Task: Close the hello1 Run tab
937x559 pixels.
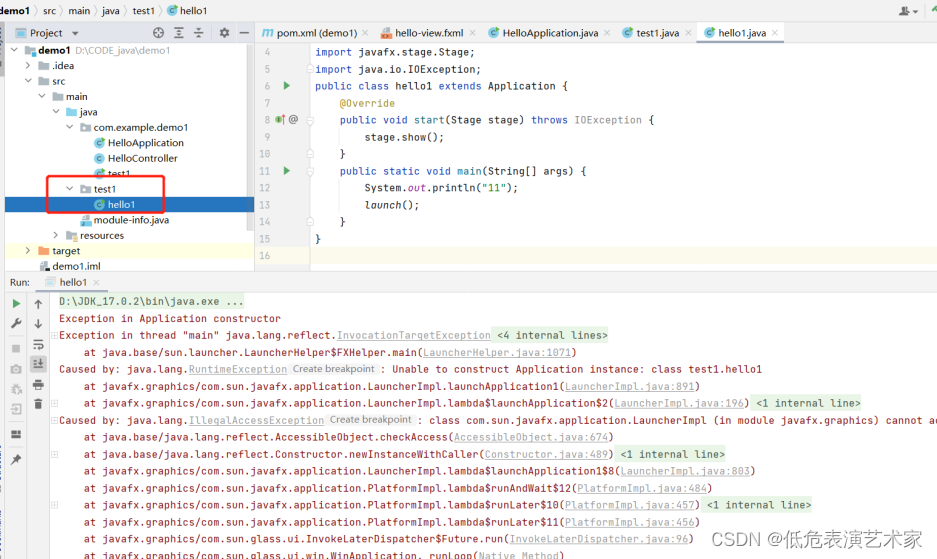Action: point(96,282)
